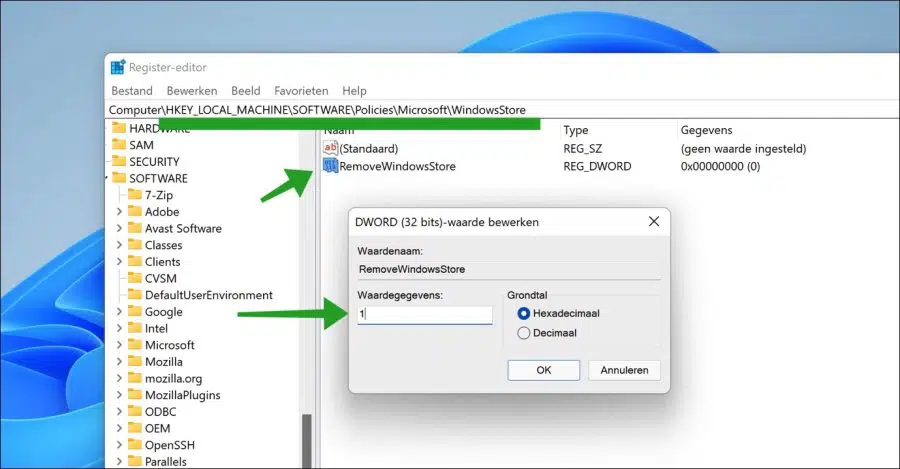Click the SECURITY folder icon

(x=119, y=161)
